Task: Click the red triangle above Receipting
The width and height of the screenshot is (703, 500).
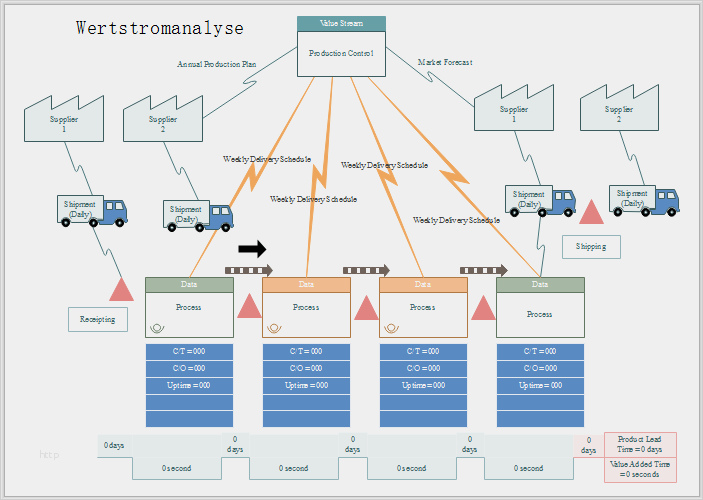Action: pyautogui.click(x=121, y=289)
